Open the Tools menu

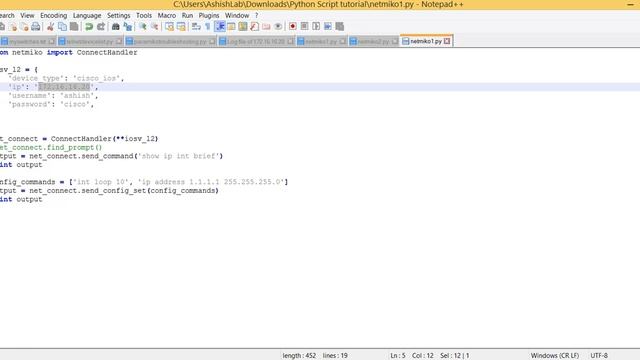click(x=144, y=16)
